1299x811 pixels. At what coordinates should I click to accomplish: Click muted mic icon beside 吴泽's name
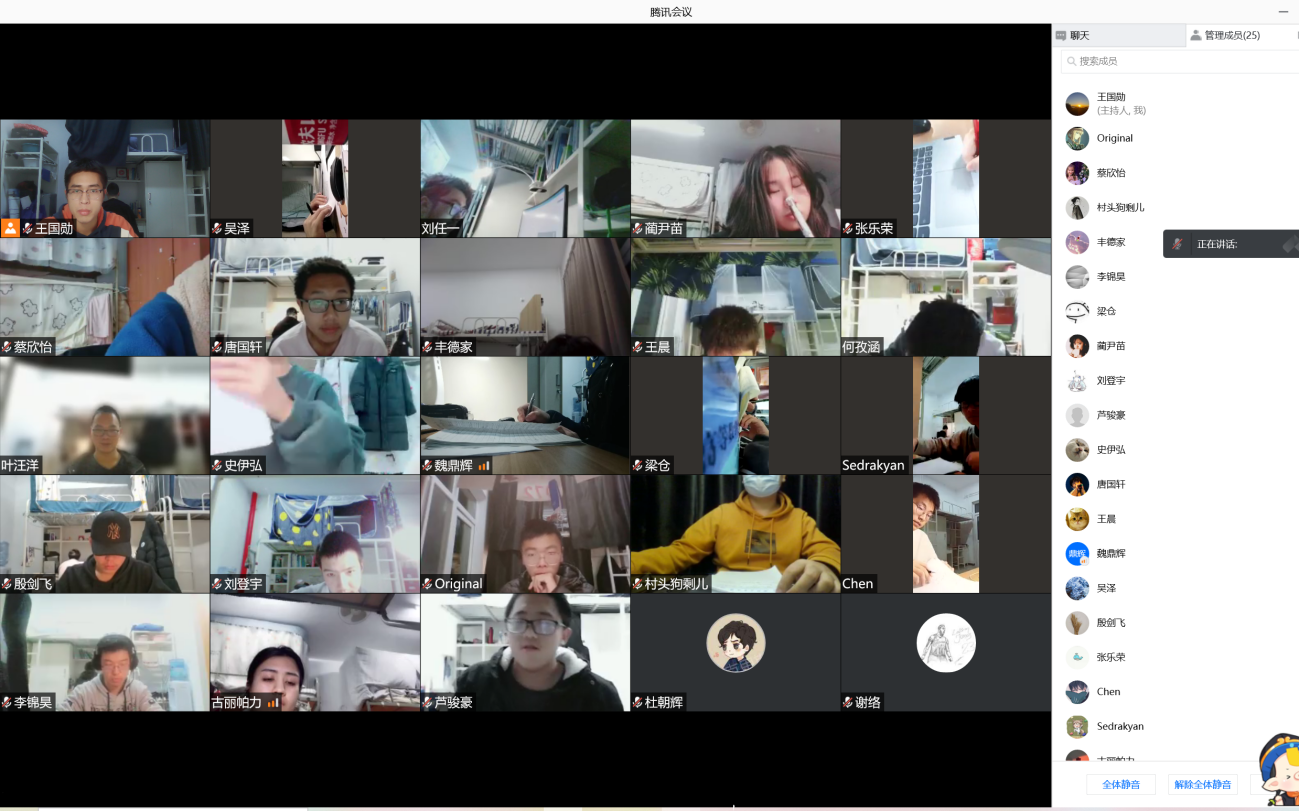(x=217, y=229)
